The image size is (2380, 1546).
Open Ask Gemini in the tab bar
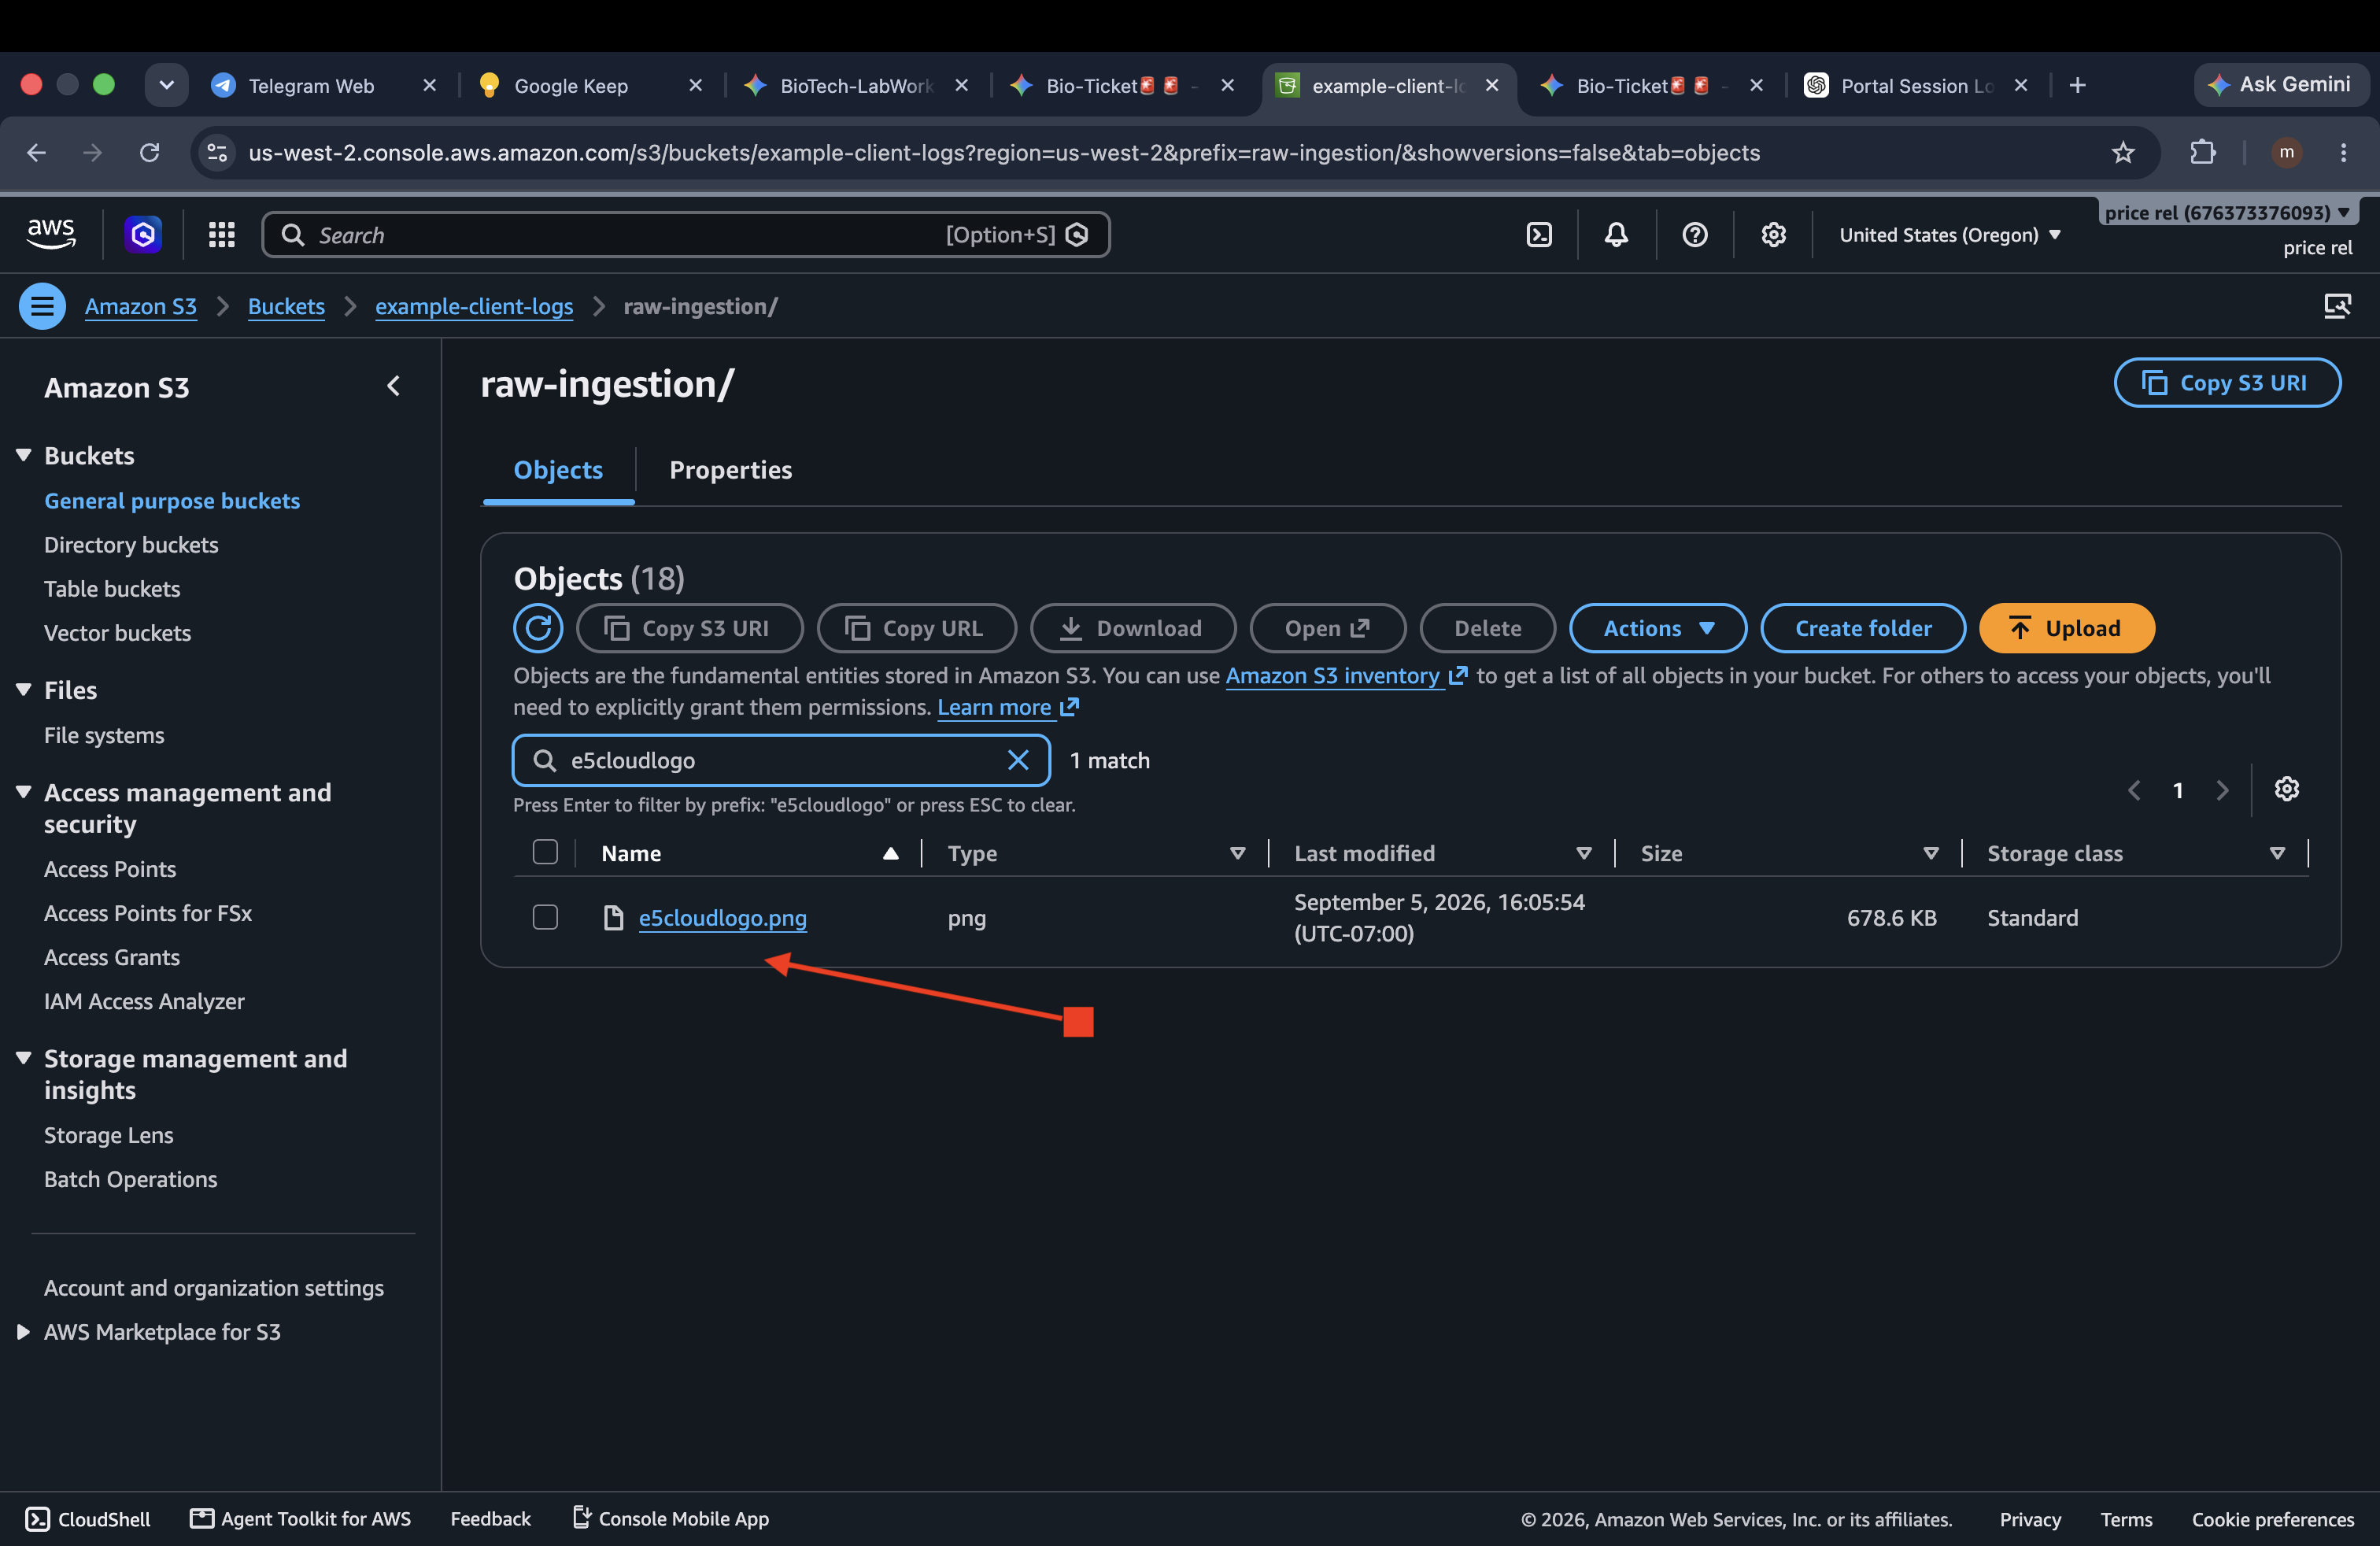(2281, 85)
